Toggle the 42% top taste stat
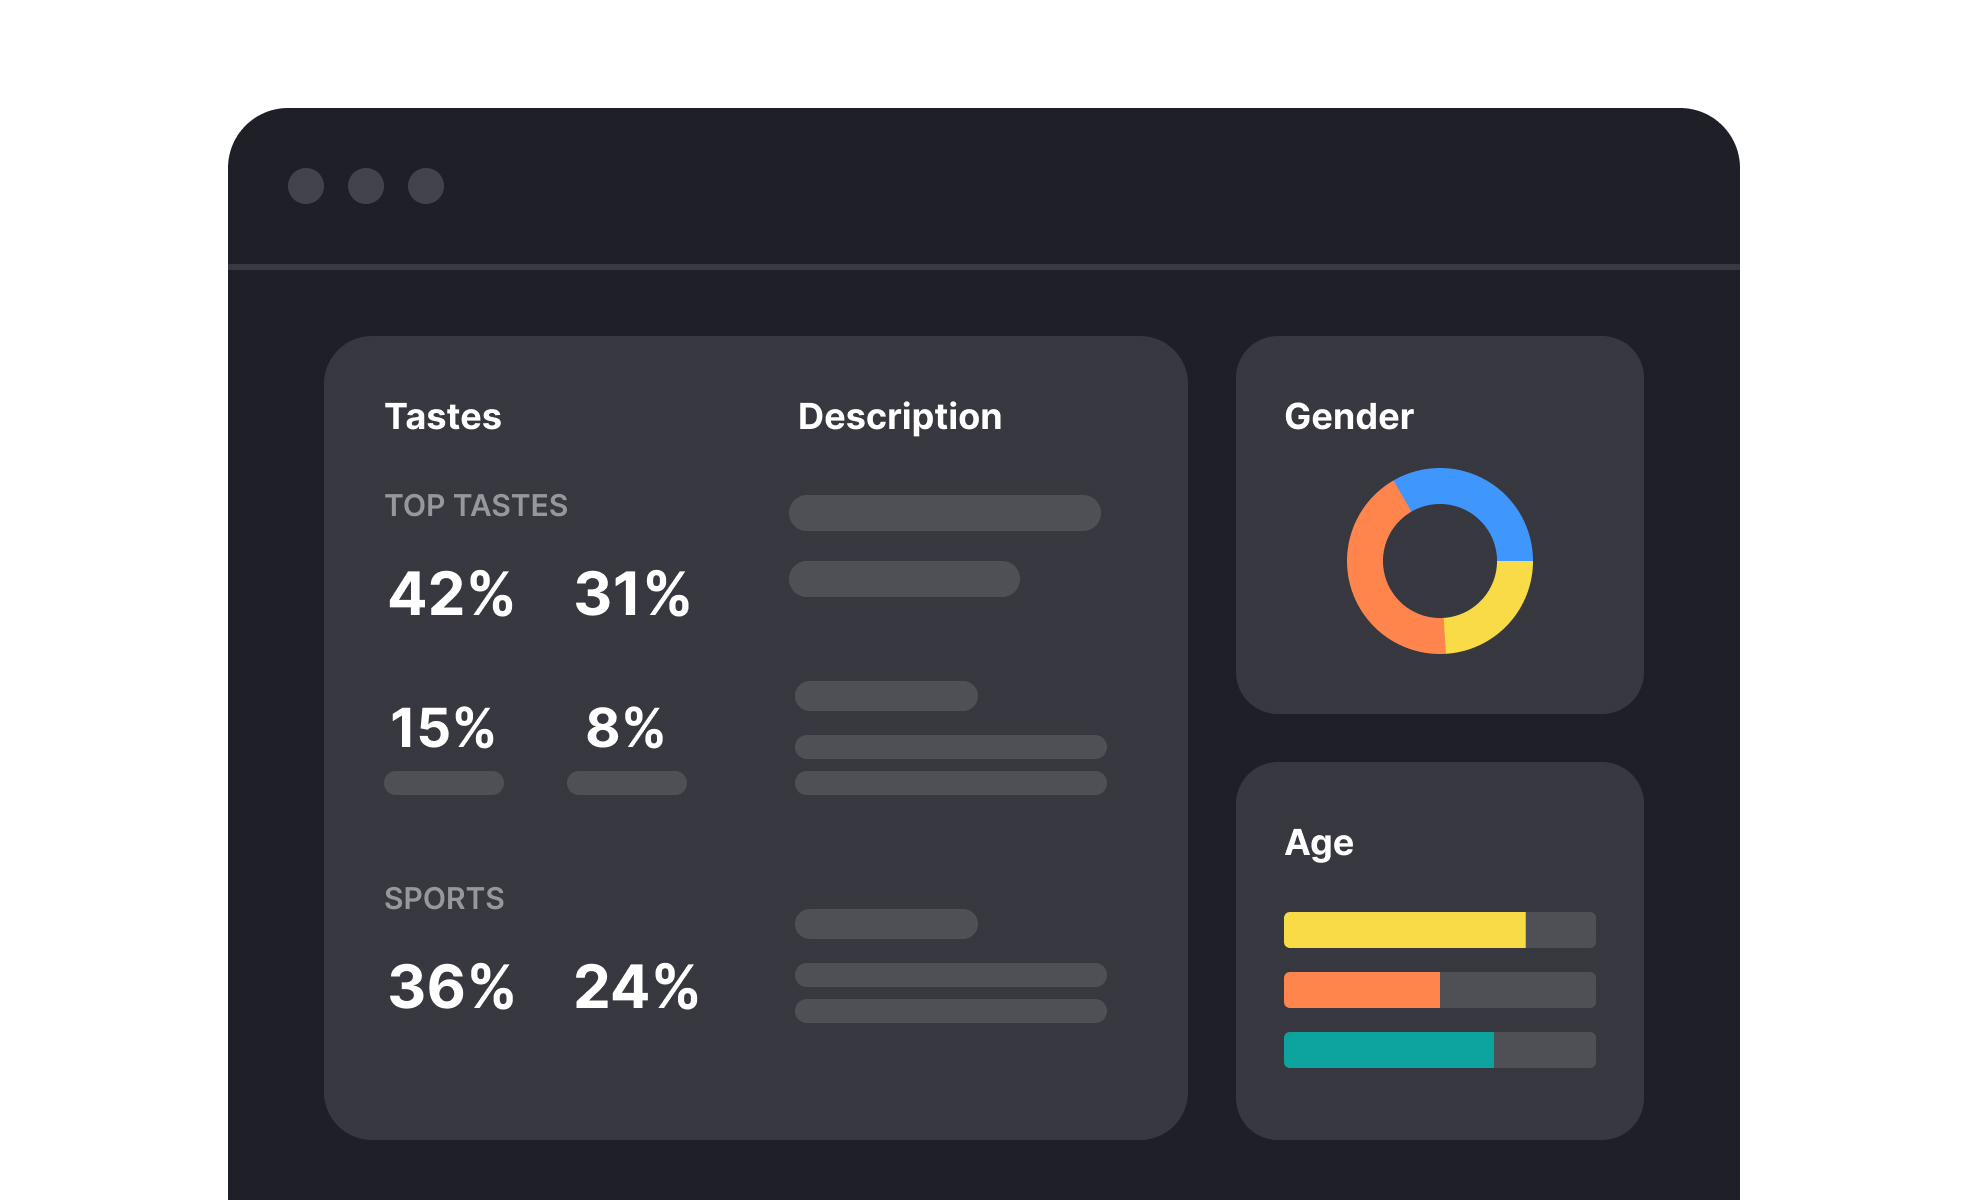This screenshot has height=1200, width=1968. [450, 596]
